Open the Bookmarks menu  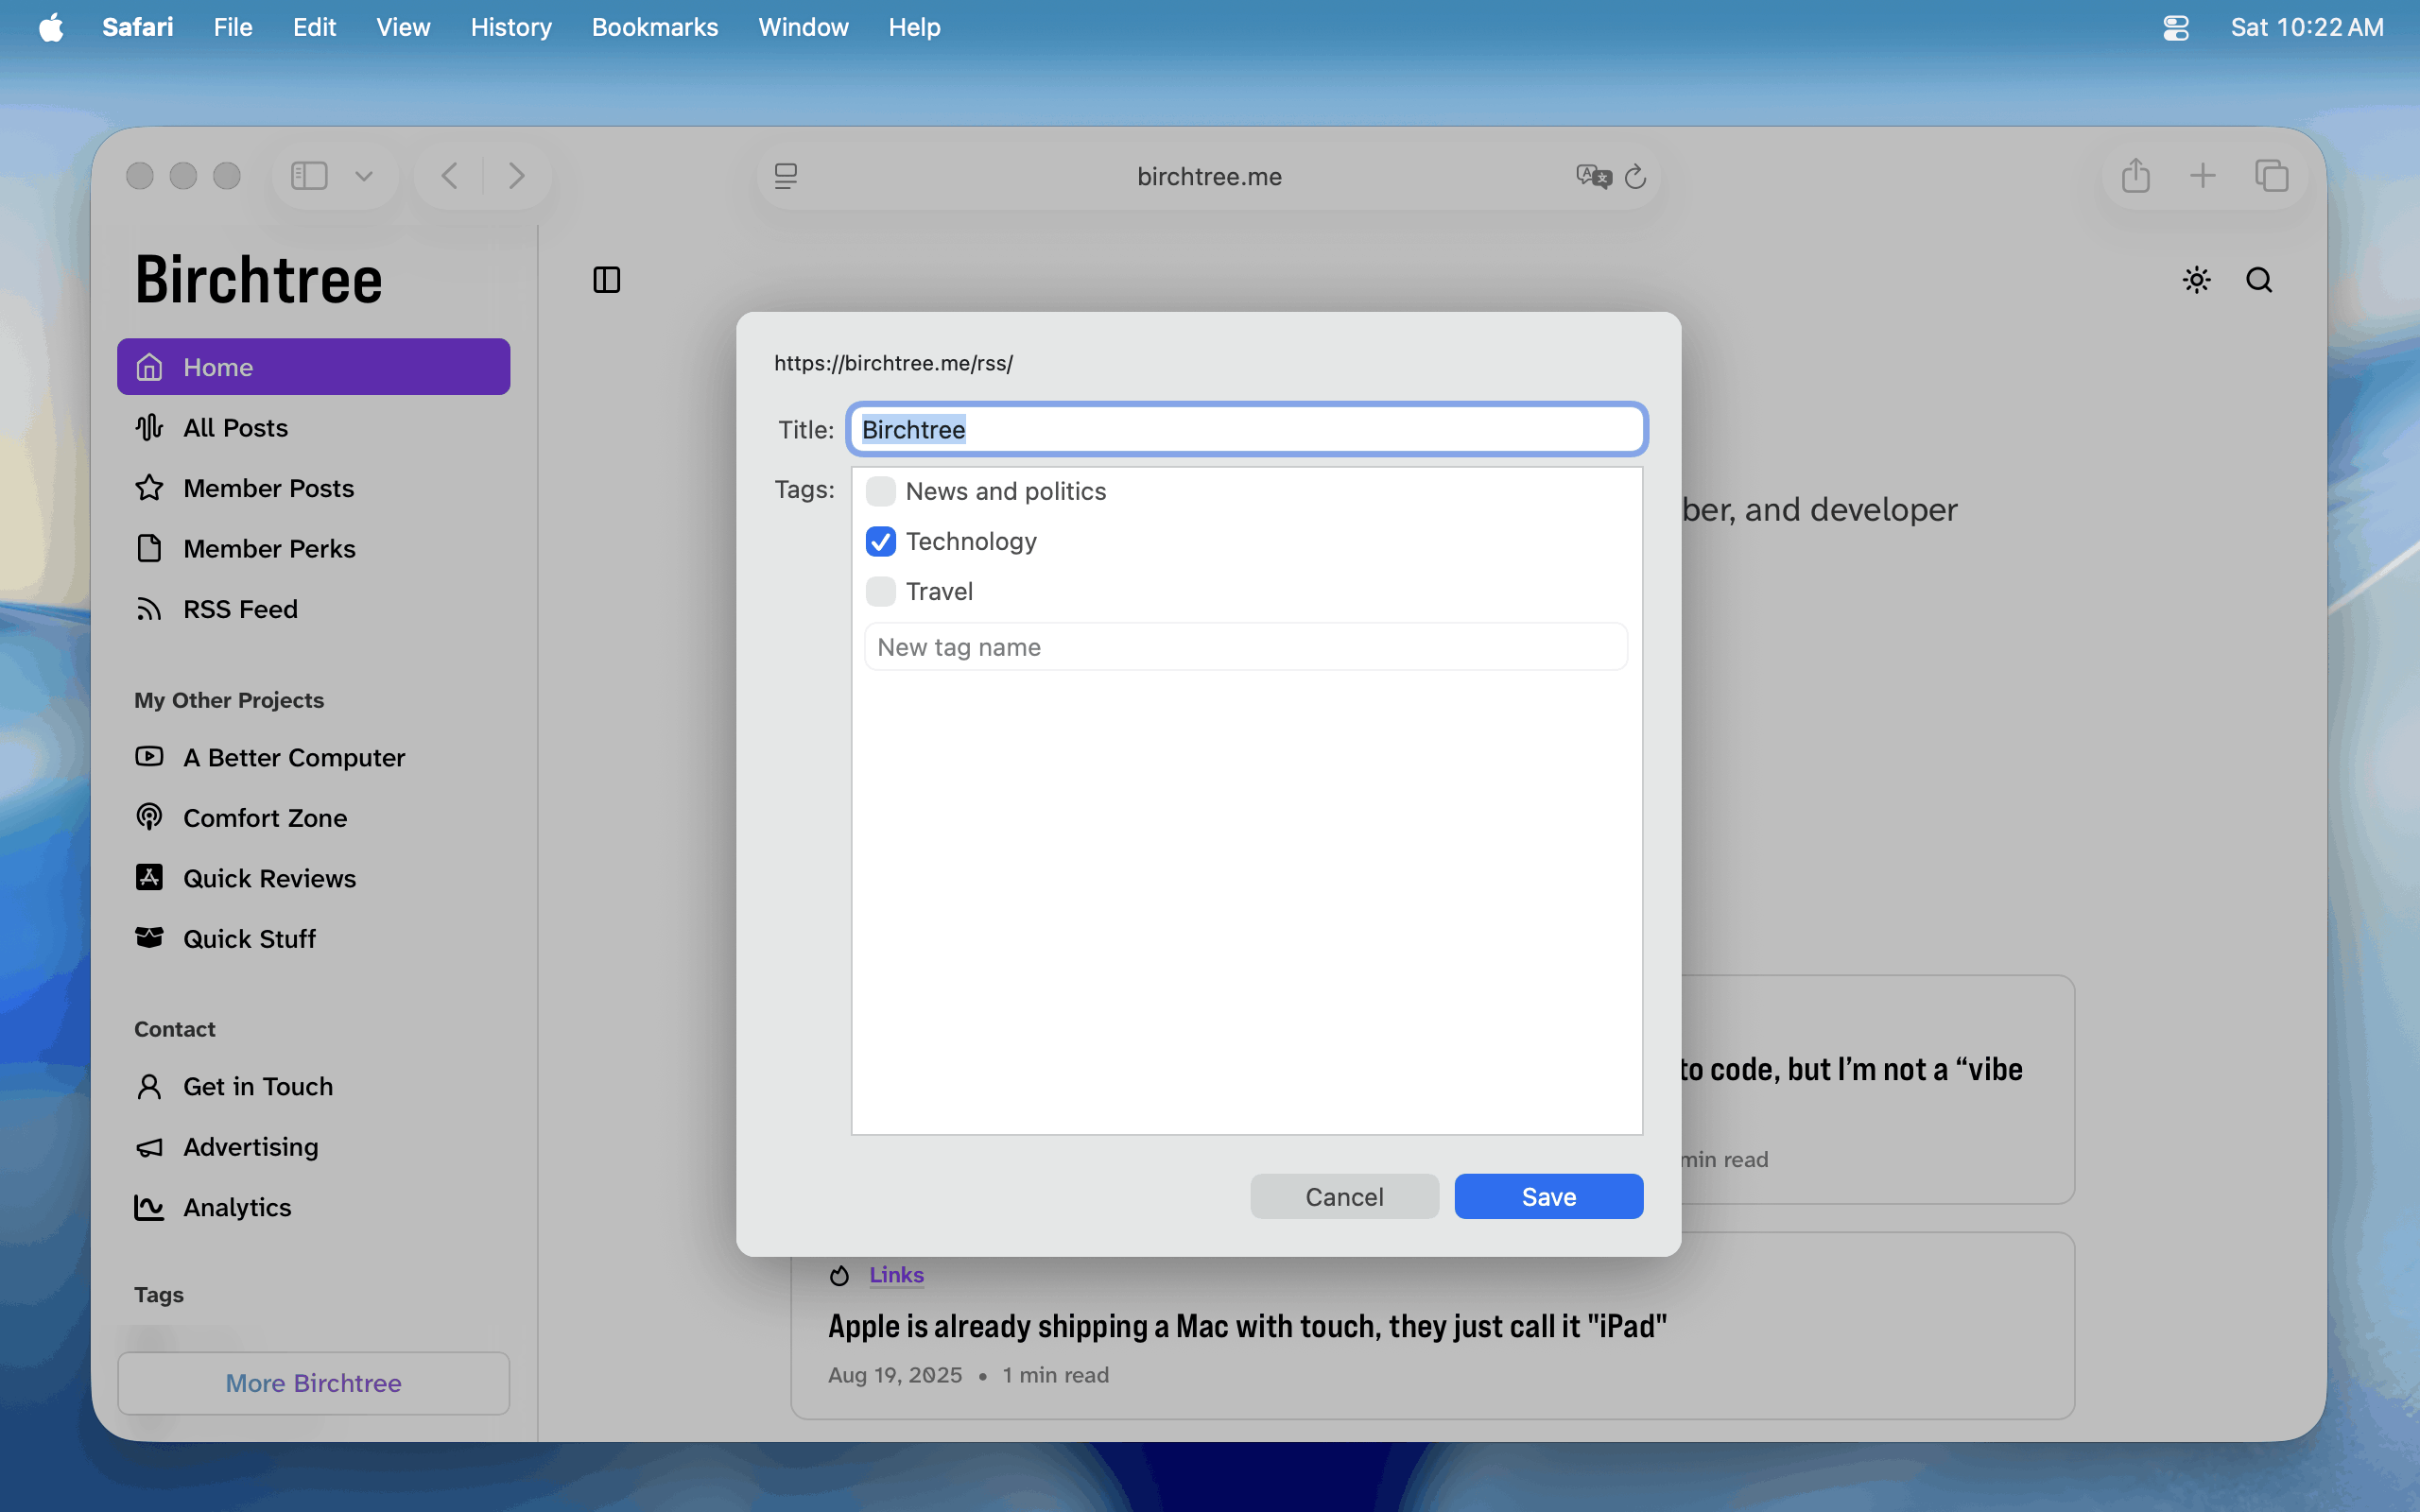tap(654, 27)
